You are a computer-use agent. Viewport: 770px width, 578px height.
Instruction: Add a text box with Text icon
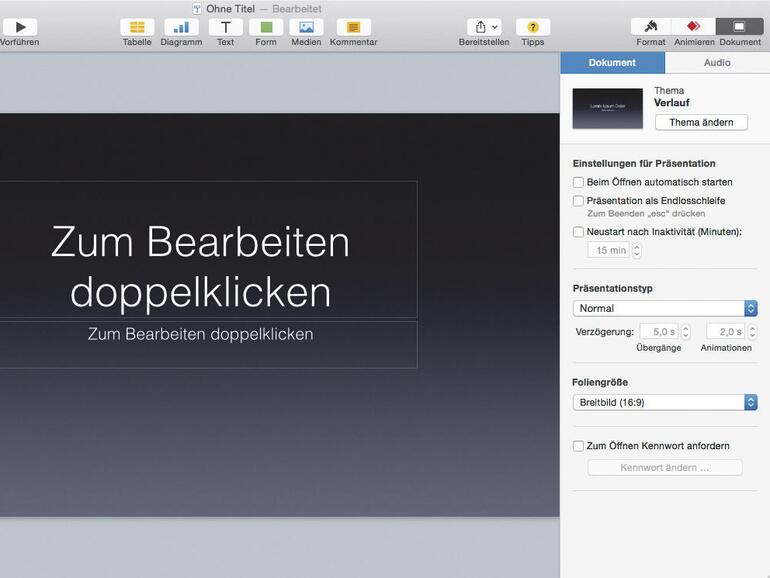coord(226,27)
